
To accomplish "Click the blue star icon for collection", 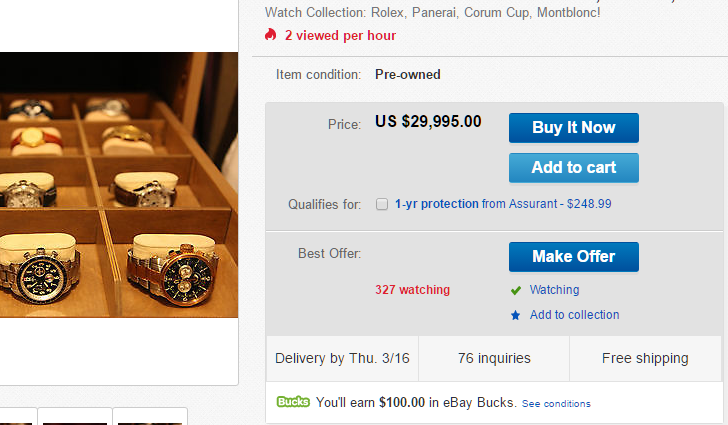I will pyautogui.click(x=516, y=315).
